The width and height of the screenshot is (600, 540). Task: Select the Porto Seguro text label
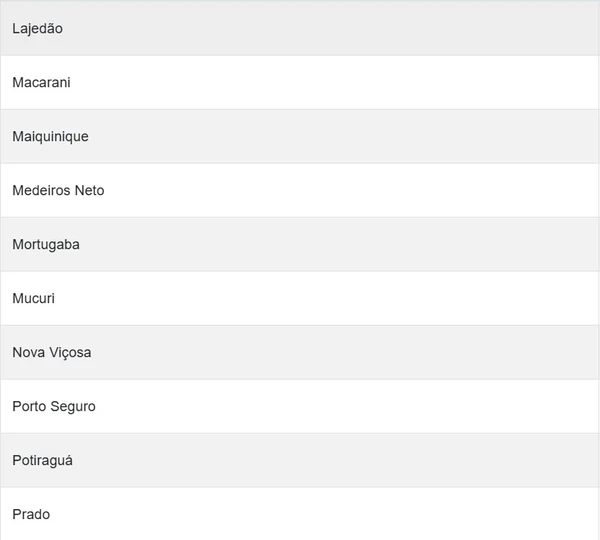(x=54, y=407)
